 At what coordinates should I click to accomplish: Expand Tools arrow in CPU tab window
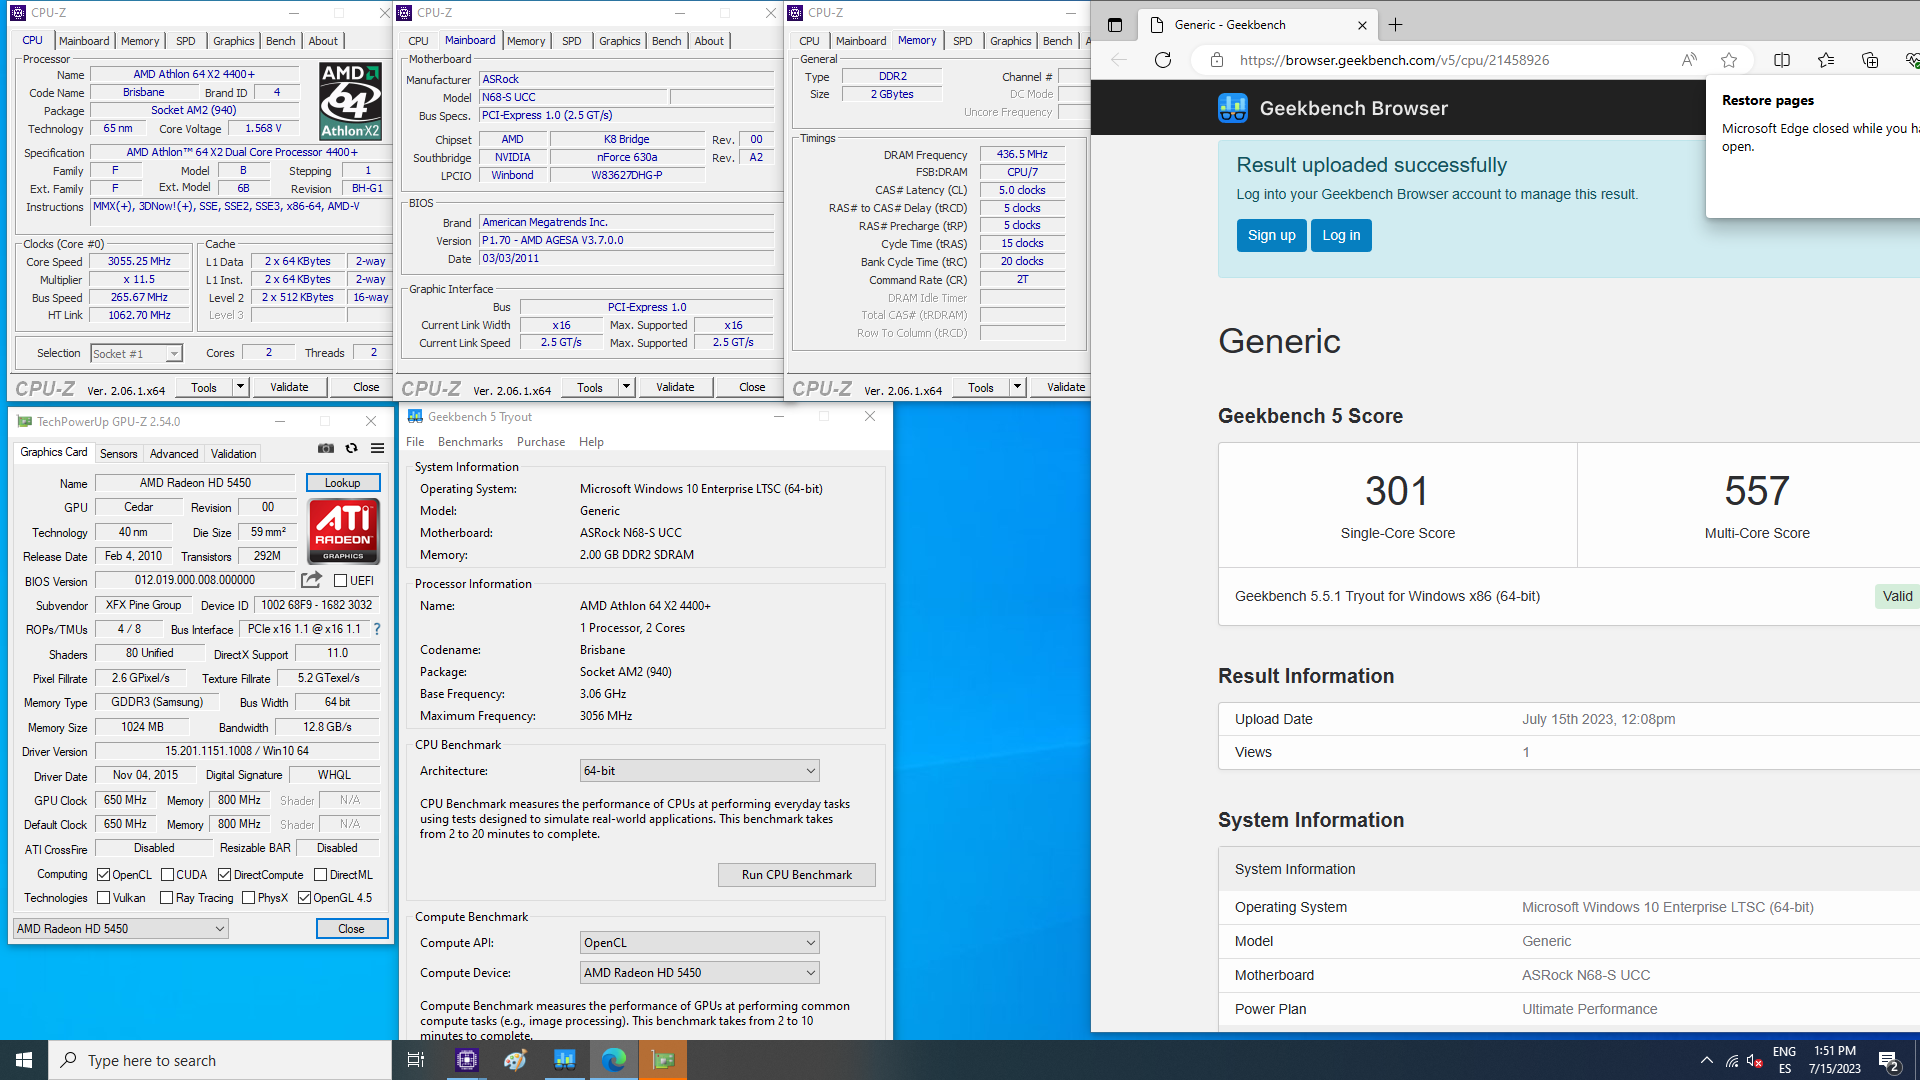point(240,387)
